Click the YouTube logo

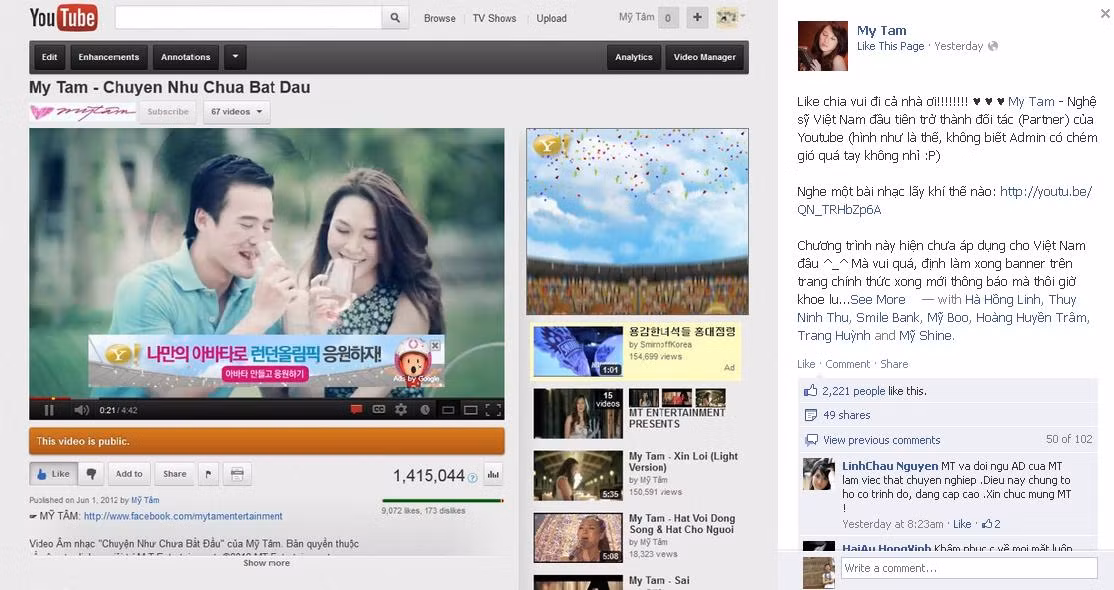[x=63, y=18]
